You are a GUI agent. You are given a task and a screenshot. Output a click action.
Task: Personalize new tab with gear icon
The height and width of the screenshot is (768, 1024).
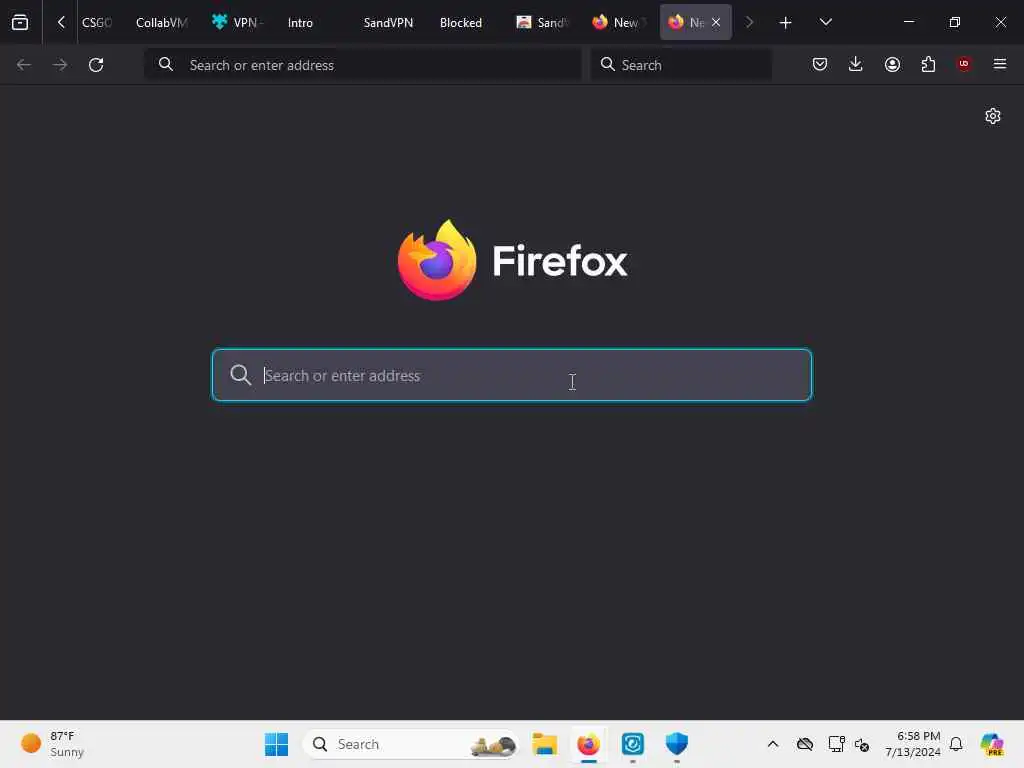[x=993, y=116]
